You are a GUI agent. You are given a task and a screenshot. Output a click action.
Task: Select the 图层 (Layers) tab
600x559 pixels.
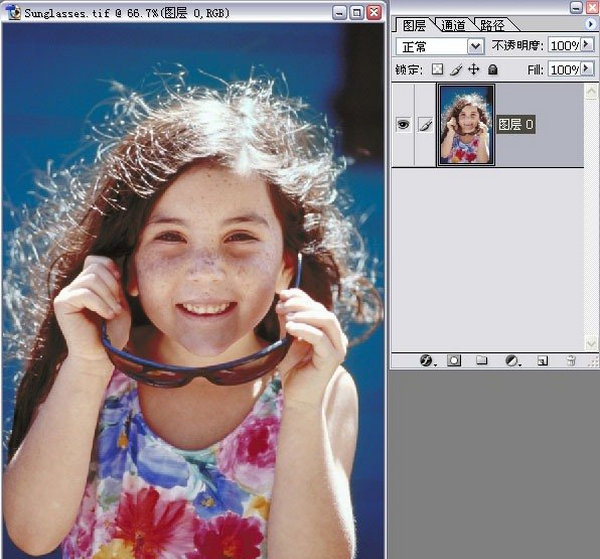414,25
